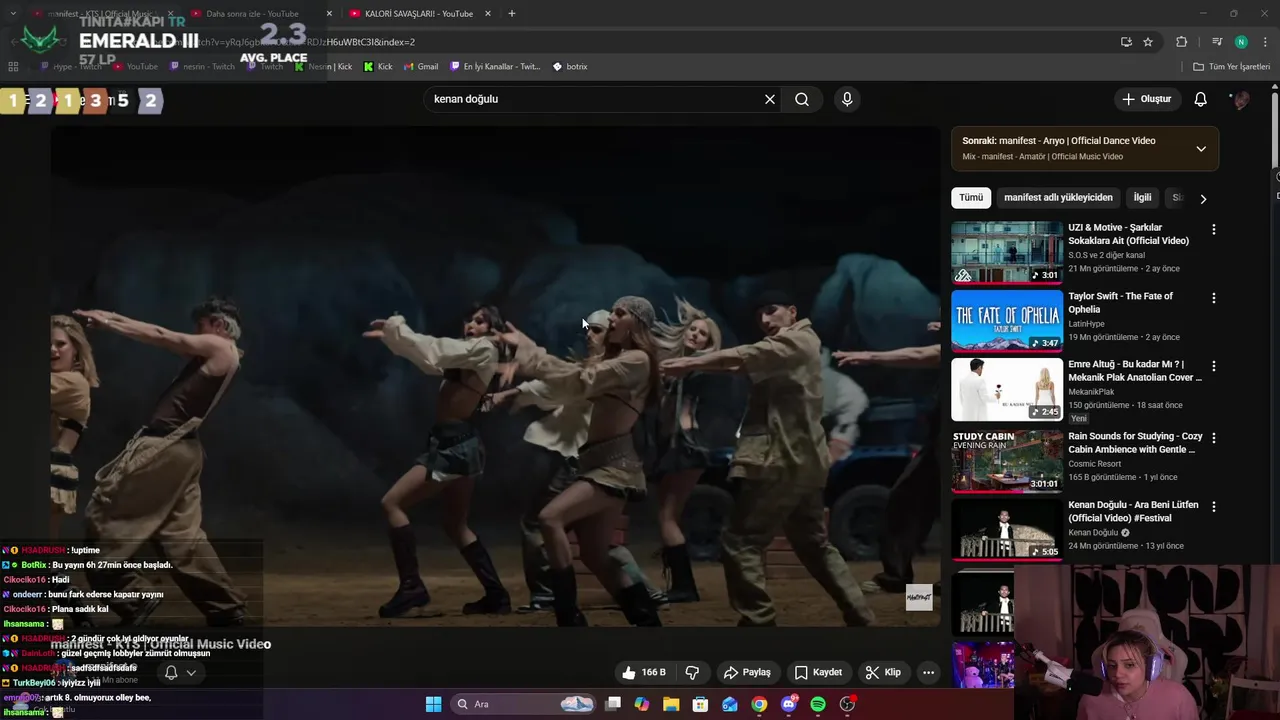Close the 'Daha sonra izle' tab
The width and height of the screenshot is (1280, 720).
coord(329,14)
